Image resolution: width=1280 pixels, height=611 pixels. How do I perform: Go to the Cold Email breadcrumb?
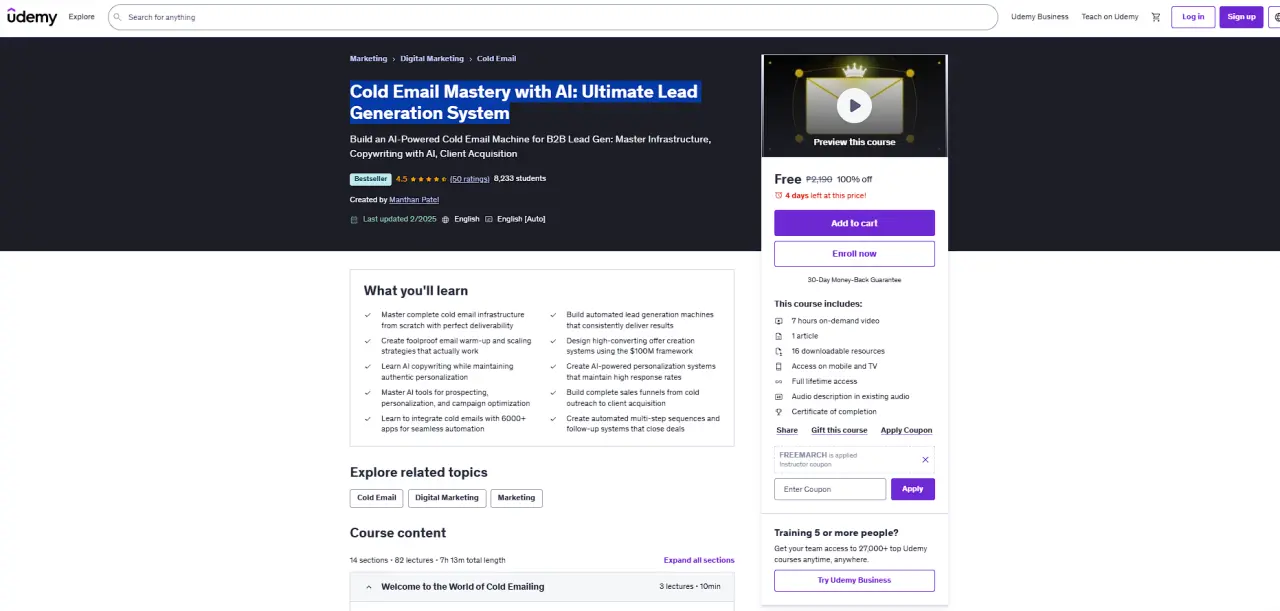coord(497,59)
